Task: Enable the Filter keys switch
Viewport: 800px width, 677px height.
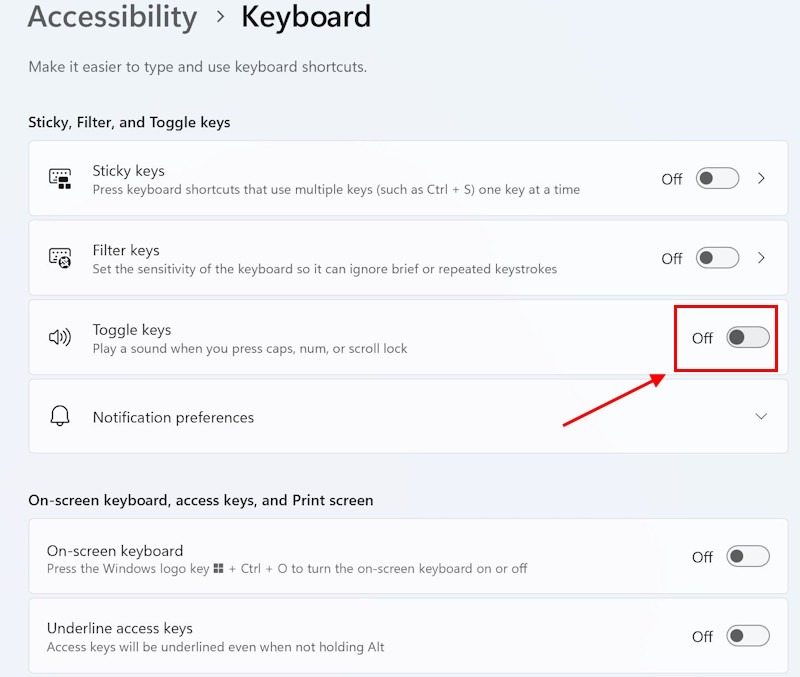Action: pos(717,258)
